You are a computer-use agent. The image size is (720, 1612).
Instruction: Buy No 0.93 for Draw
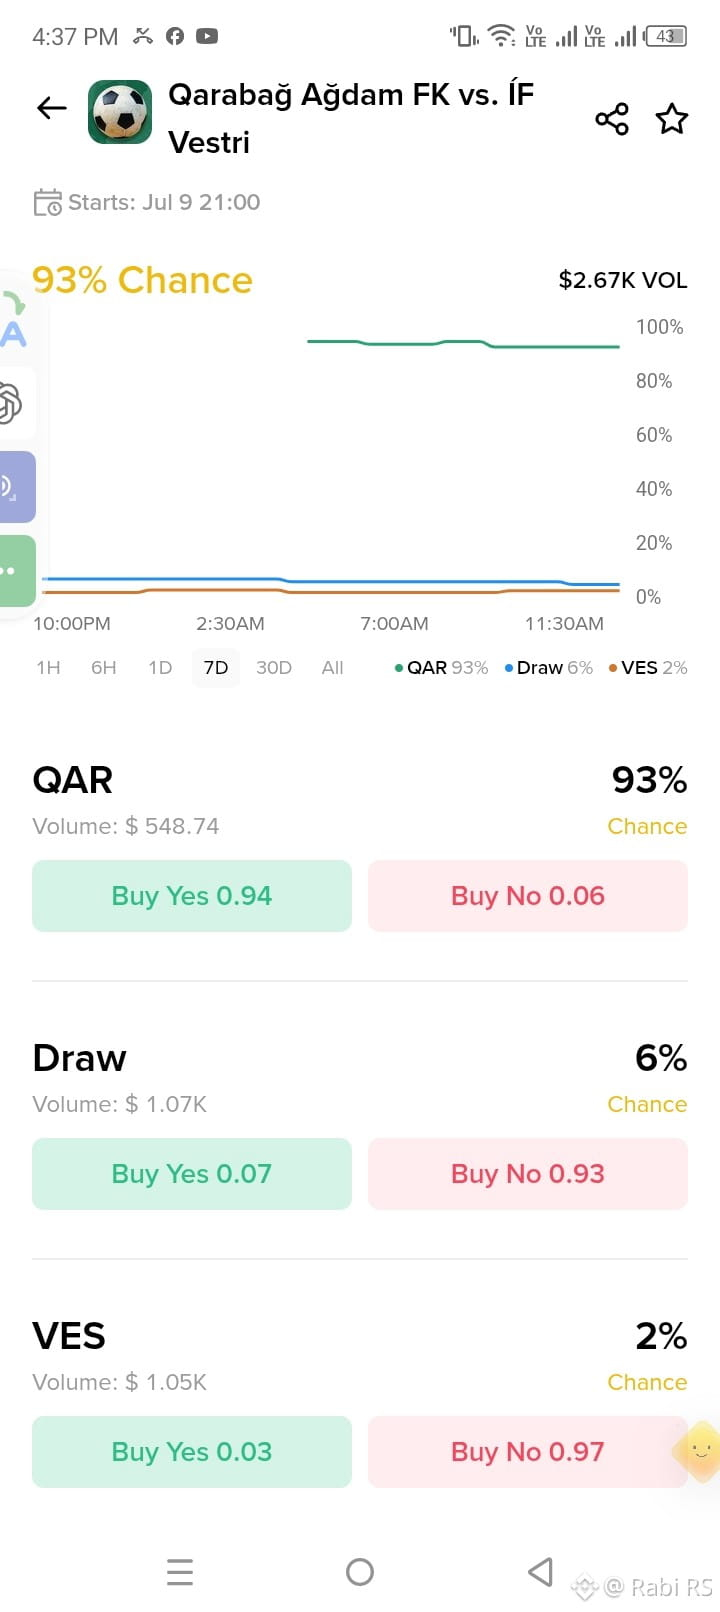click(x=528, y=1174)
